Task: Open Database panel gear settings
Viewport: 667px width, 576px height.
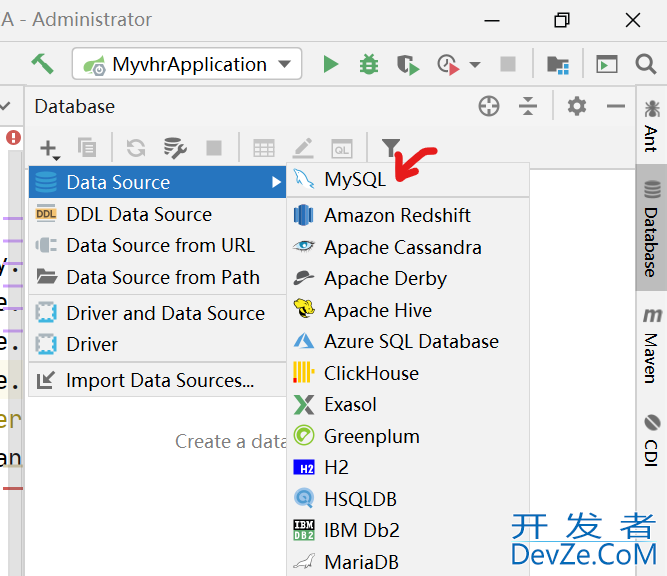Action: 577,106
